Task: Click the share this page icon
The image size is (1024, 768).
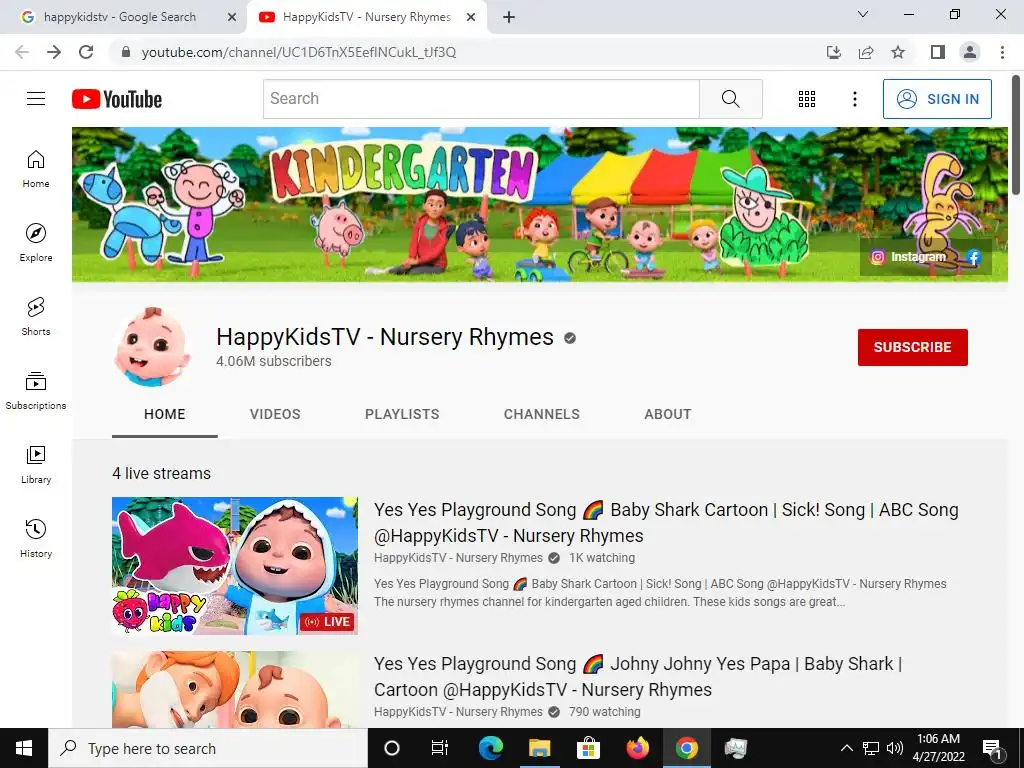Action: point(866,52)
